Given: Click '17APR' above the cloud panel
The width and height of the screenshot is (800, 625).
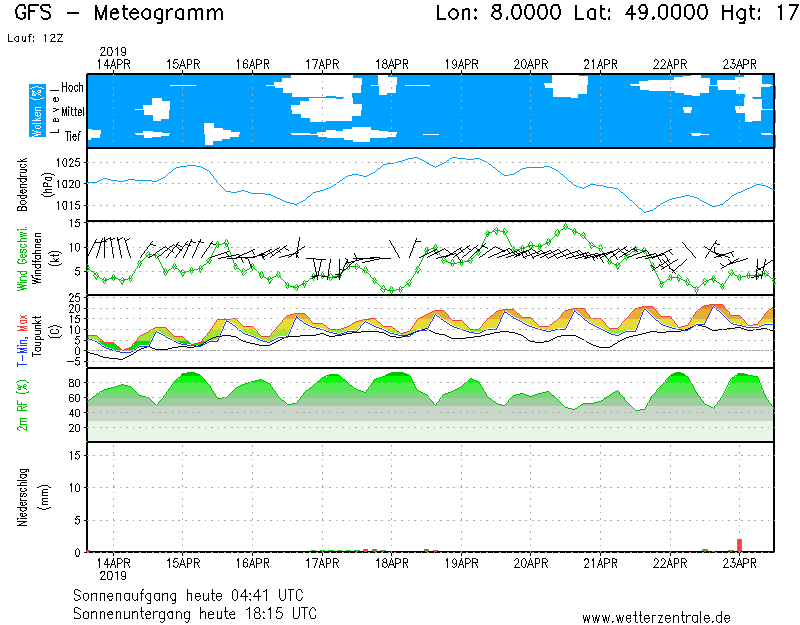Looking at the screenshot, I should pyautogui.click(x=322, y=65).
